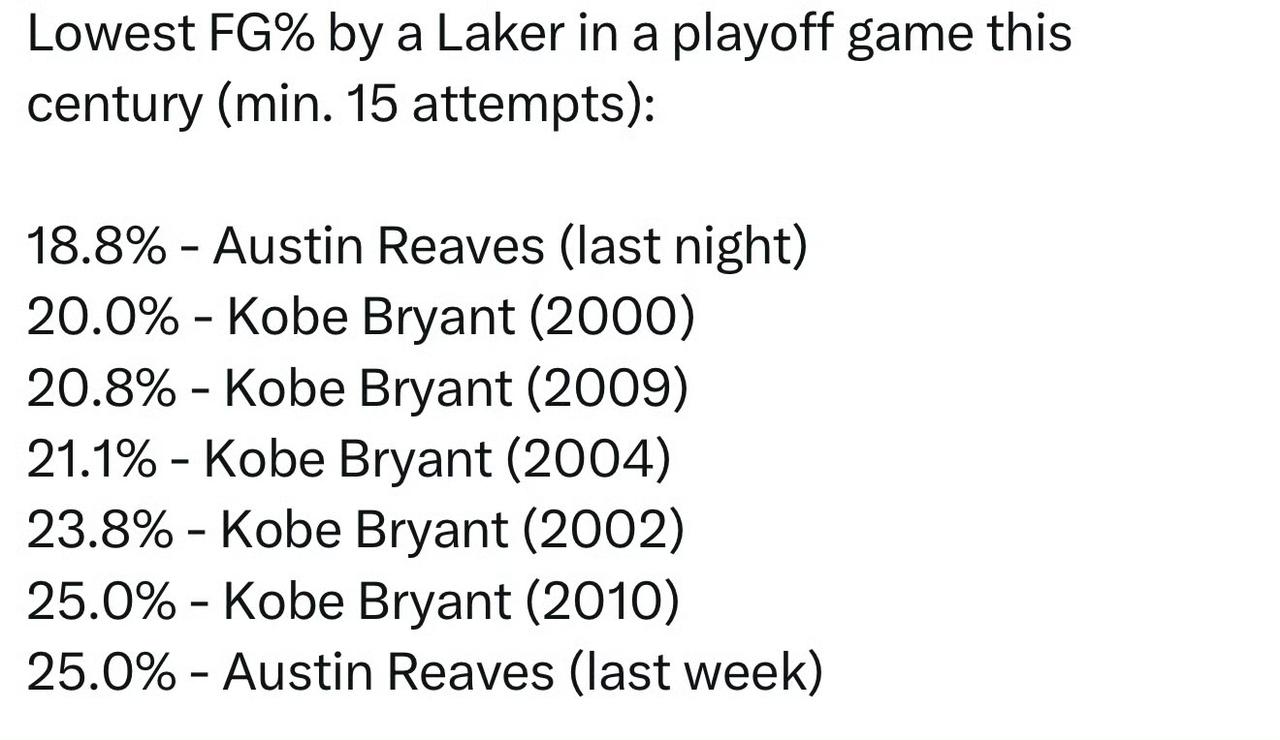Click the 18.8% percentage value
The height and width of the screenshot is (740, 1280).
pyautogui.click(x=97, y=246)
